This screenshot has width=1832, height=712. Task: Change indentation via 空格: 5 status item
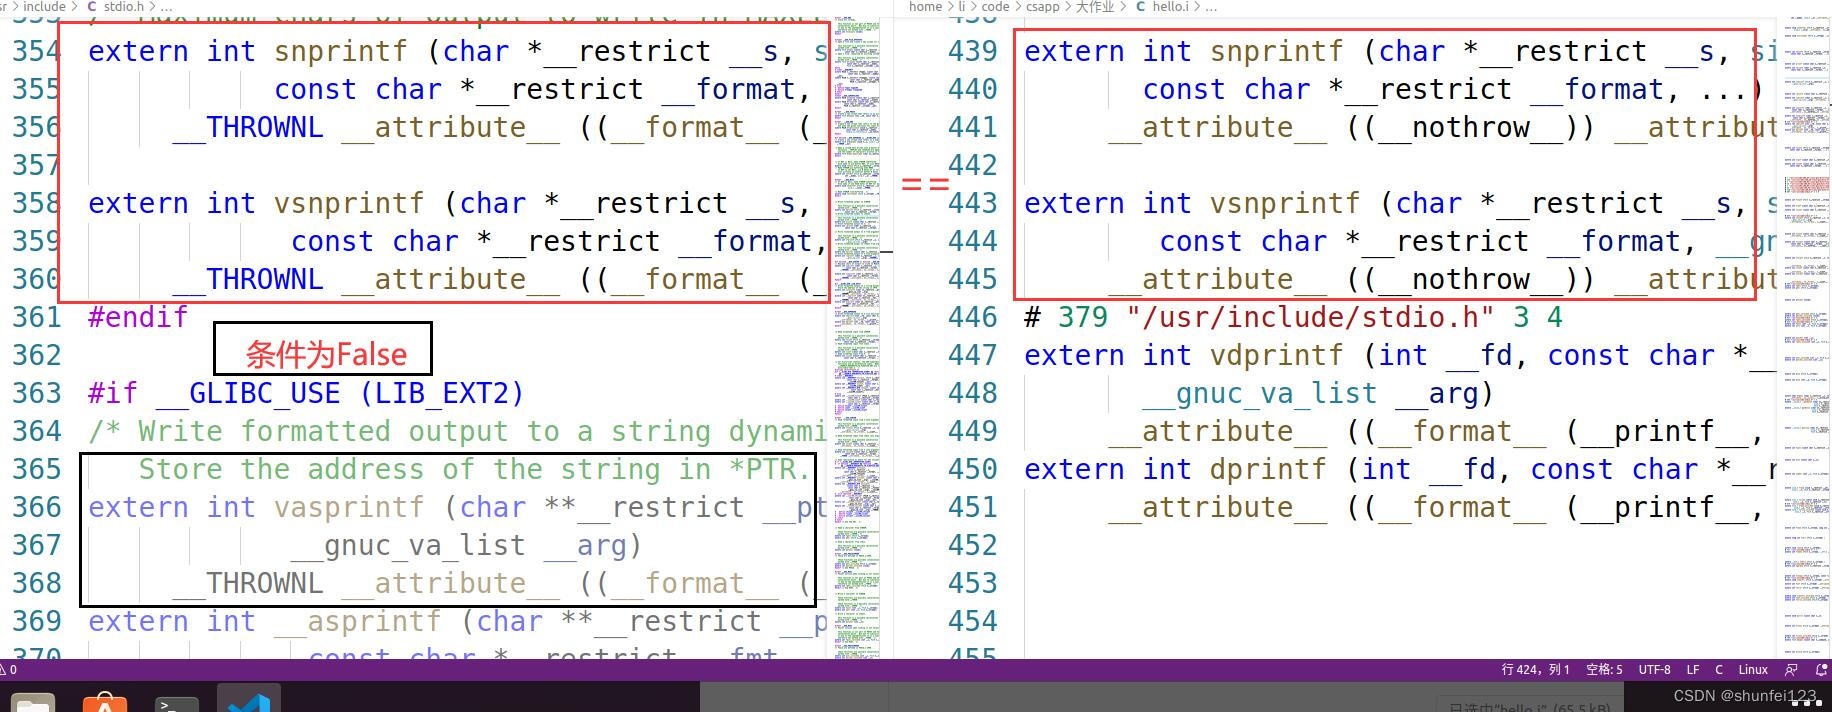(x=1604, y=670)
